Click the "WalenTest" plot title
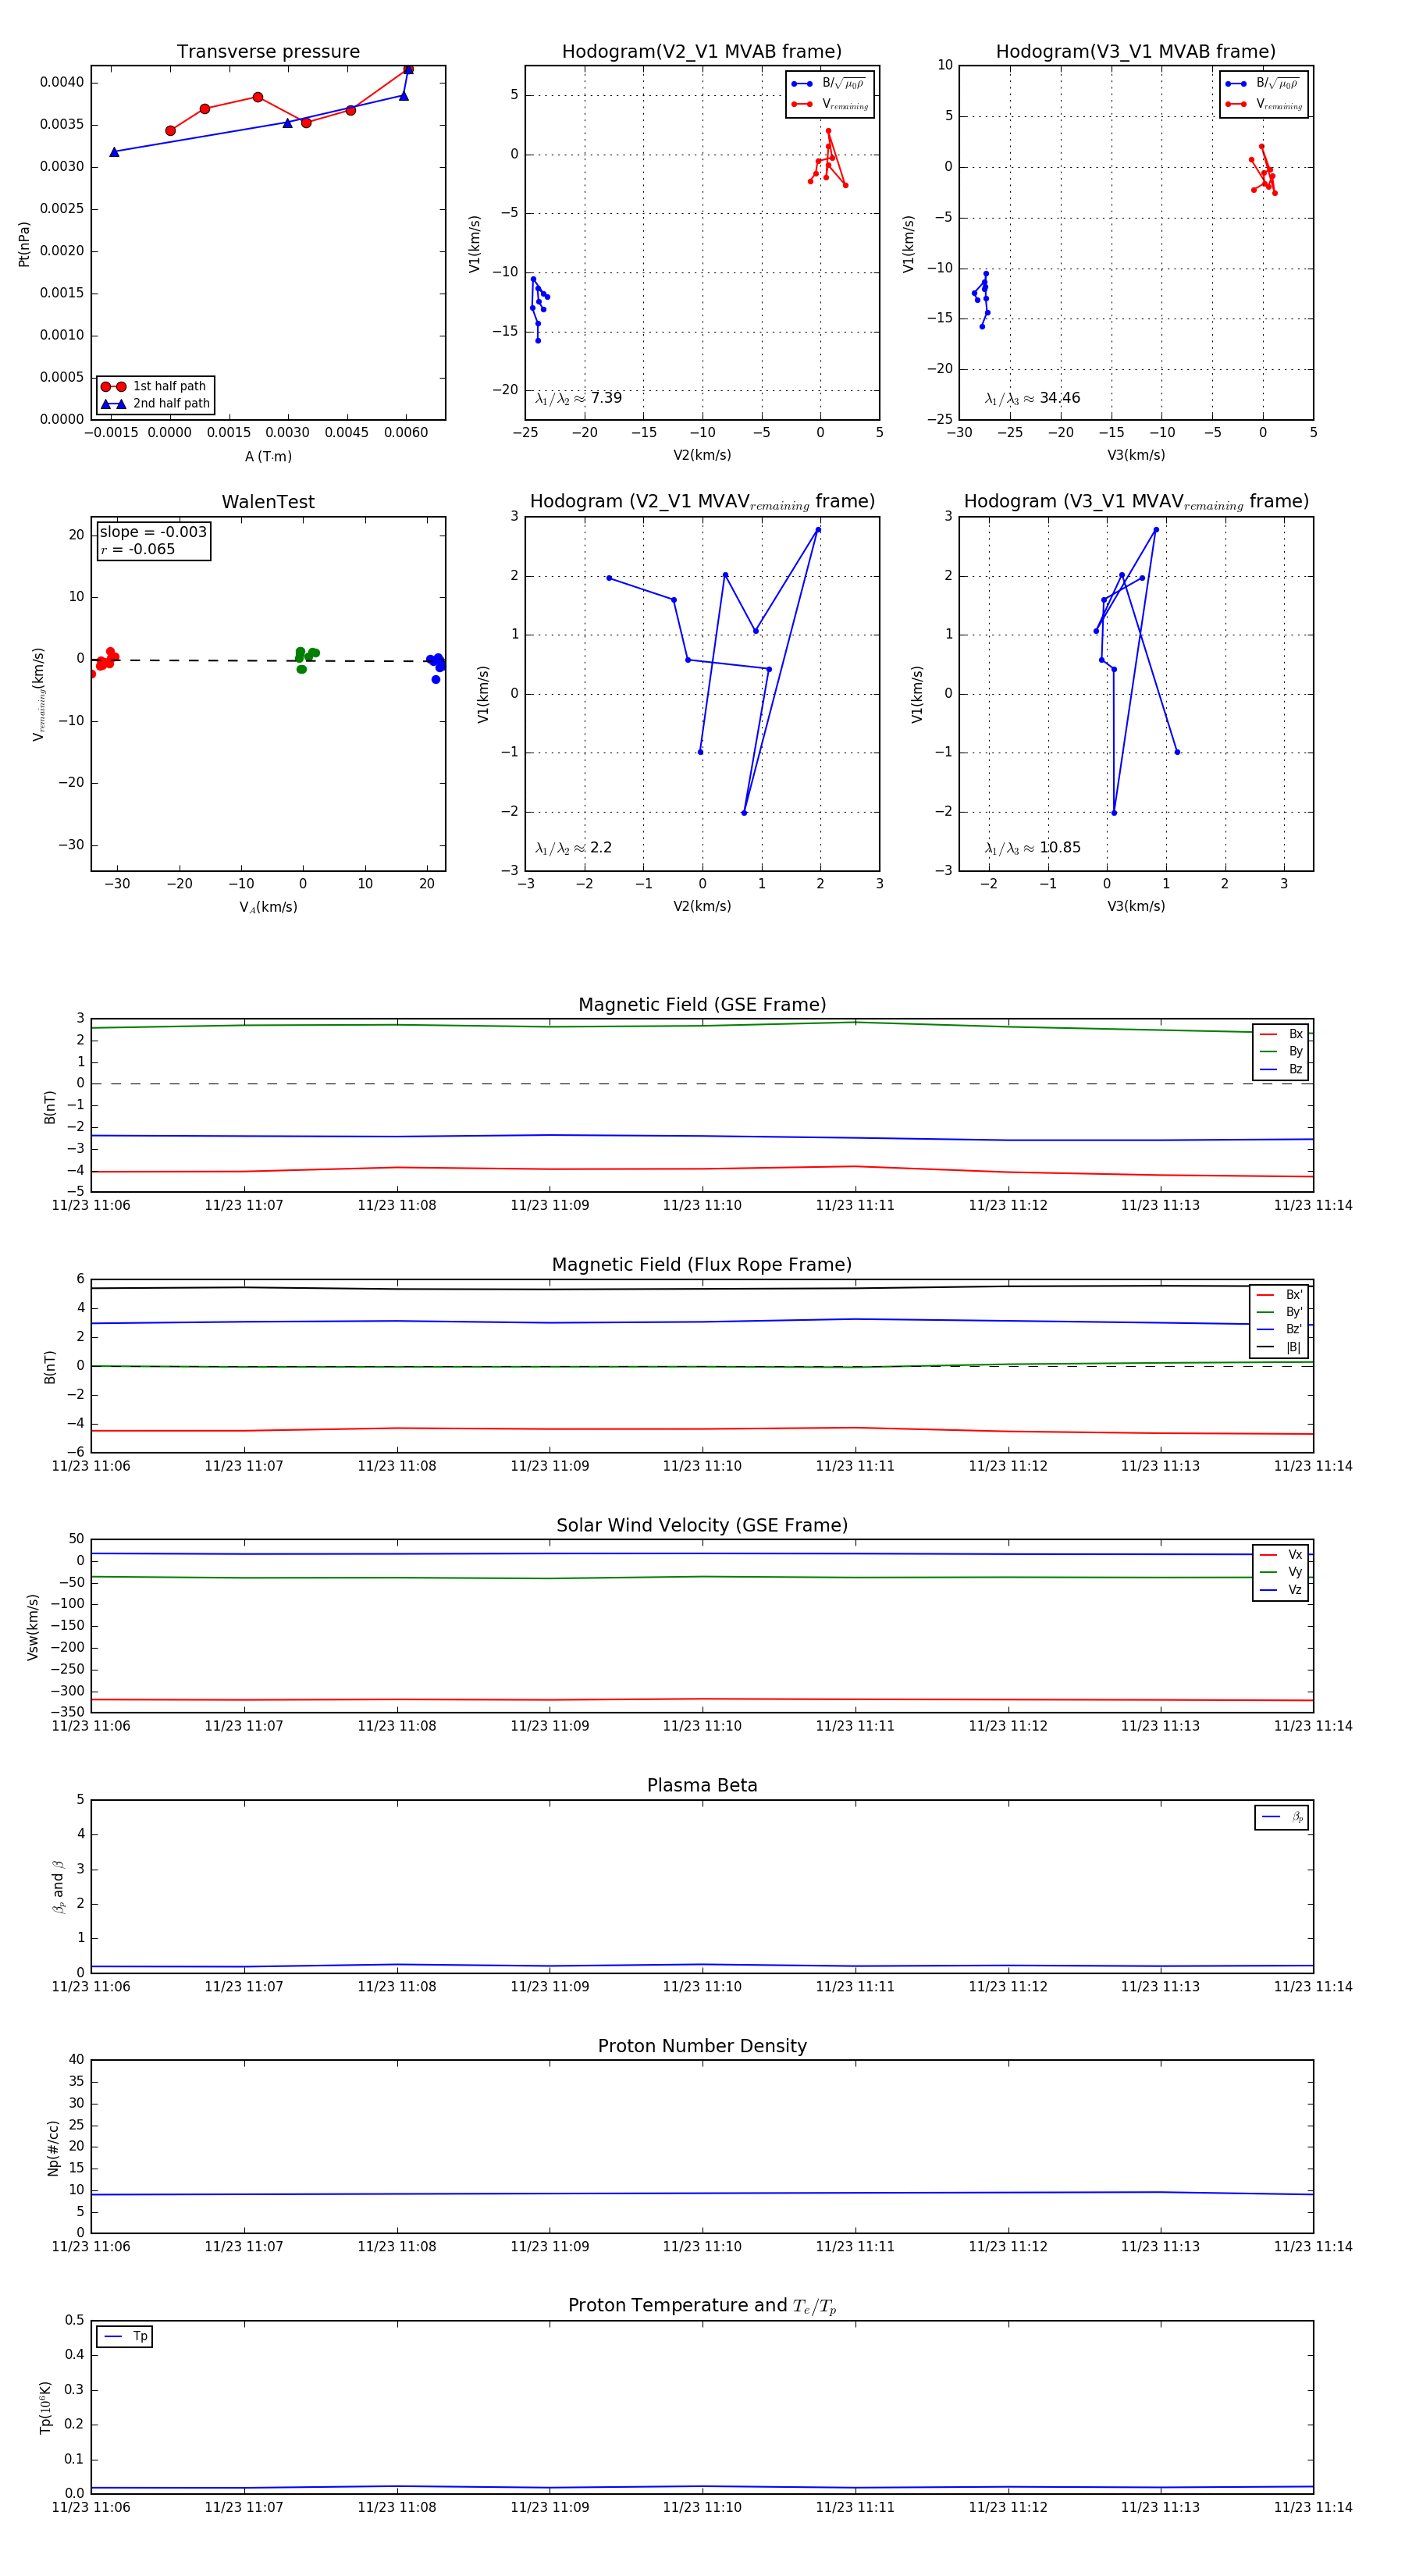The image size is (1405, 2576). pos(268,502)
